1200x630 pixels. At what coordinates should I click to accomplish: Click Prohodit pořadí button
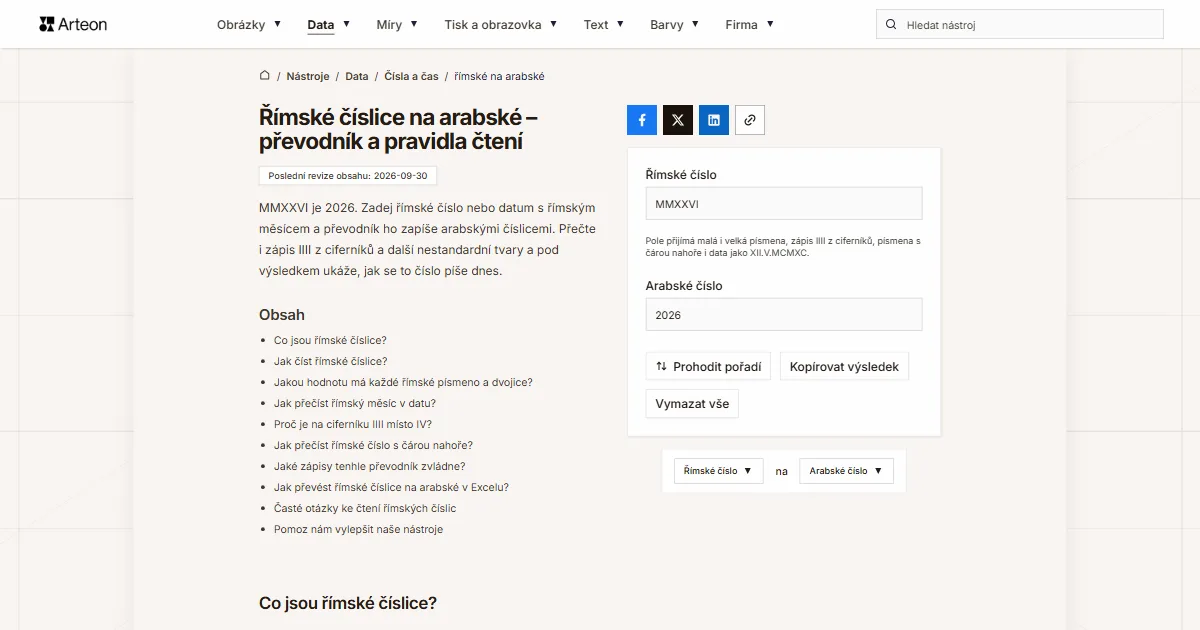click(708, 366)
